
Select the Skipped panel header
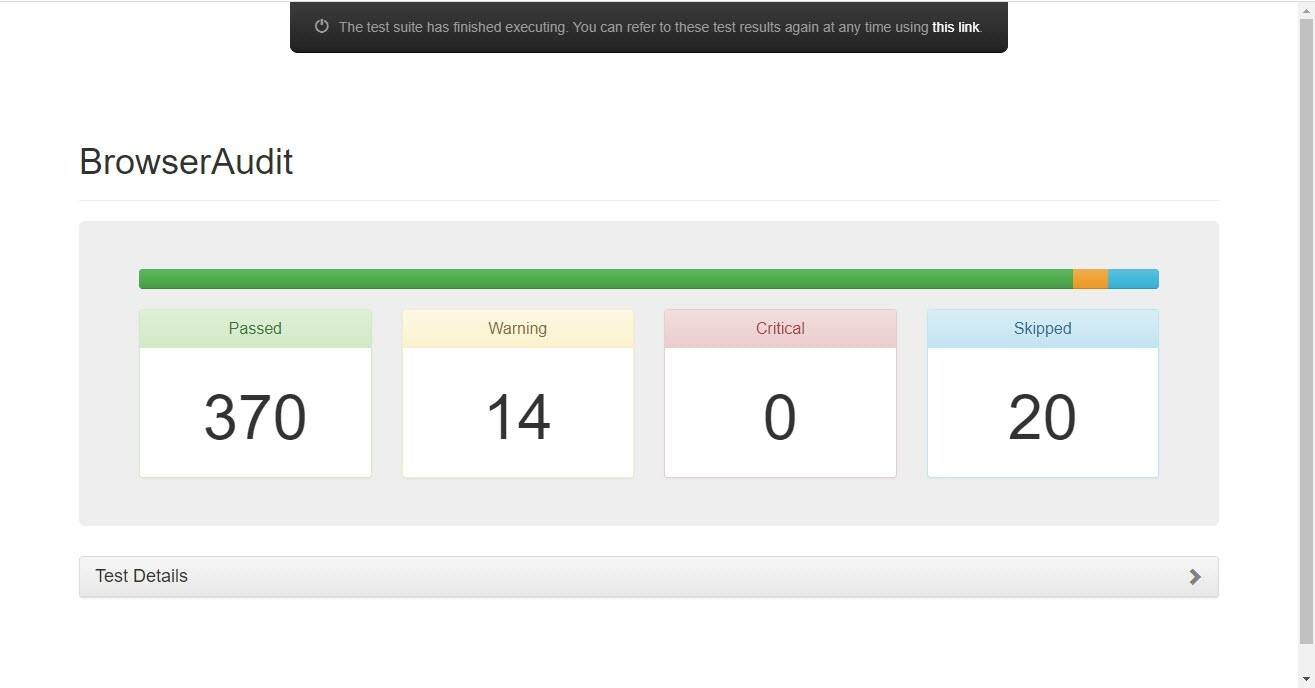1042,329
